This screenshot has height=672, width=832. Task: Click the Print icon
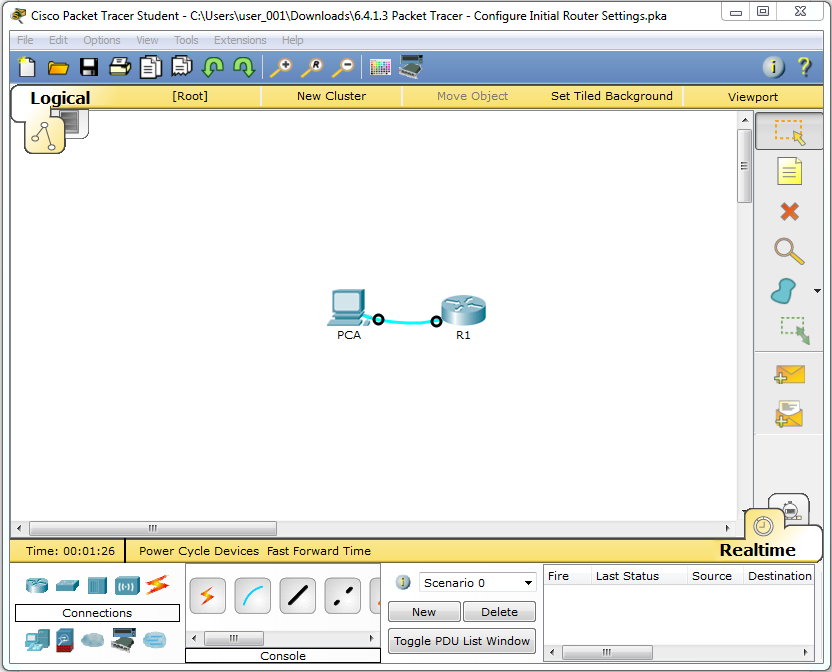(120, 67)
